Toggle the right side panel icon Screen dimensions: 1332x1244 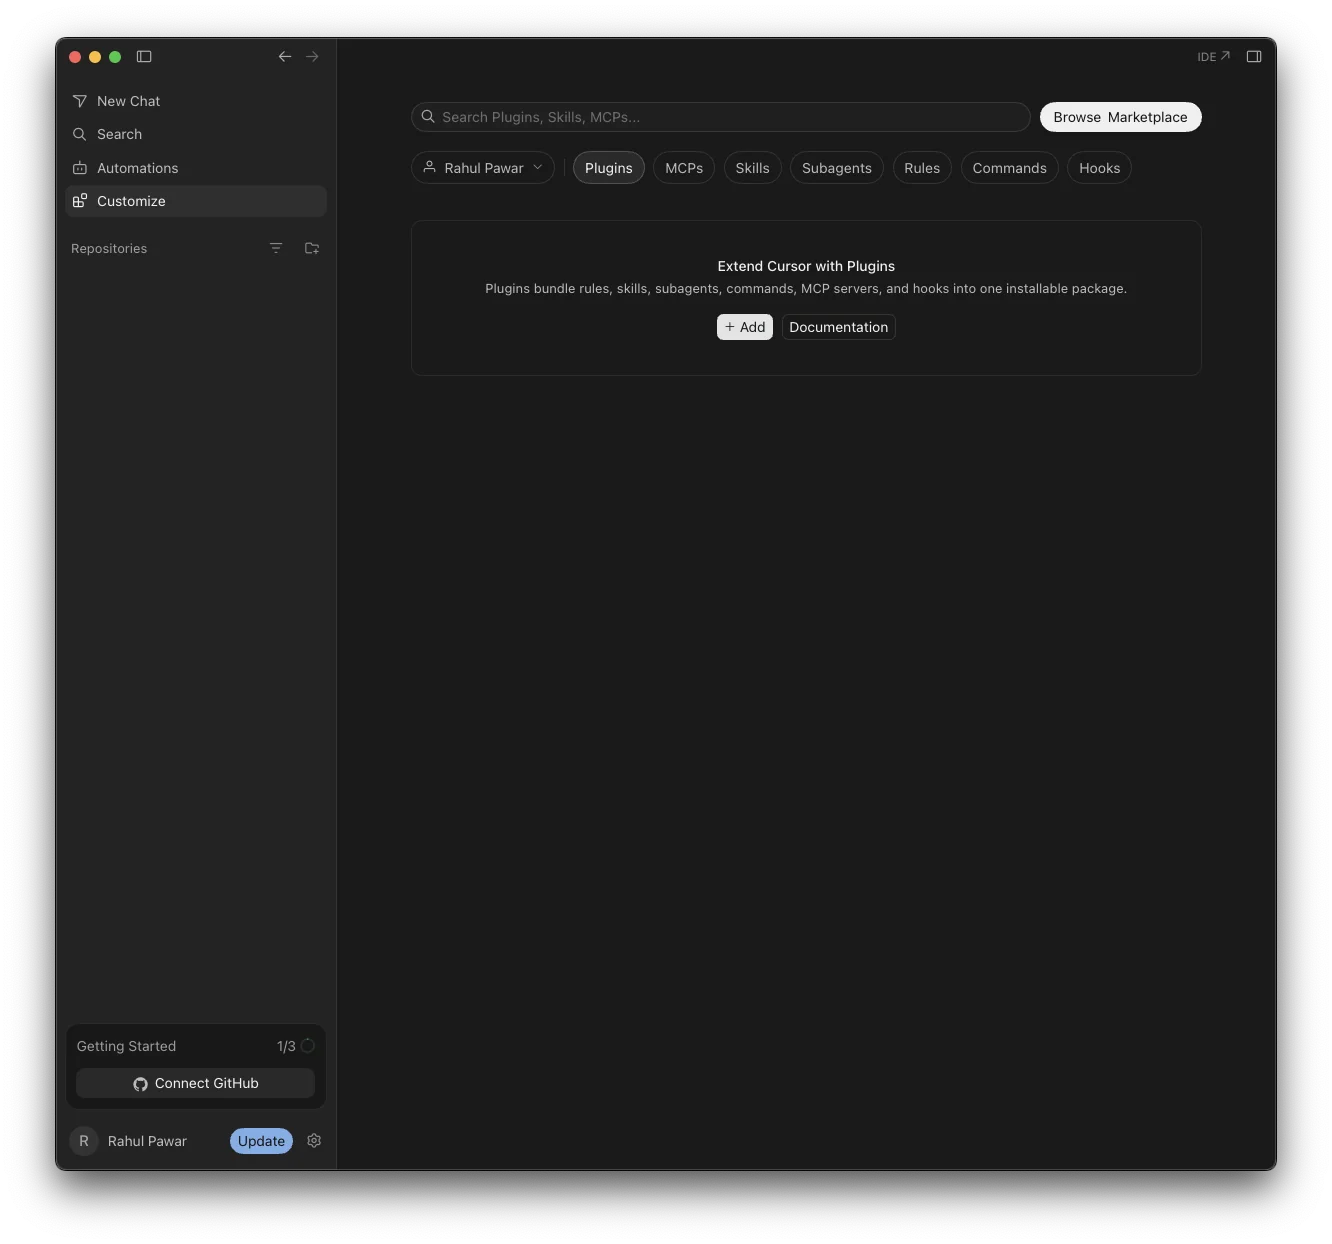[1254, 57]
